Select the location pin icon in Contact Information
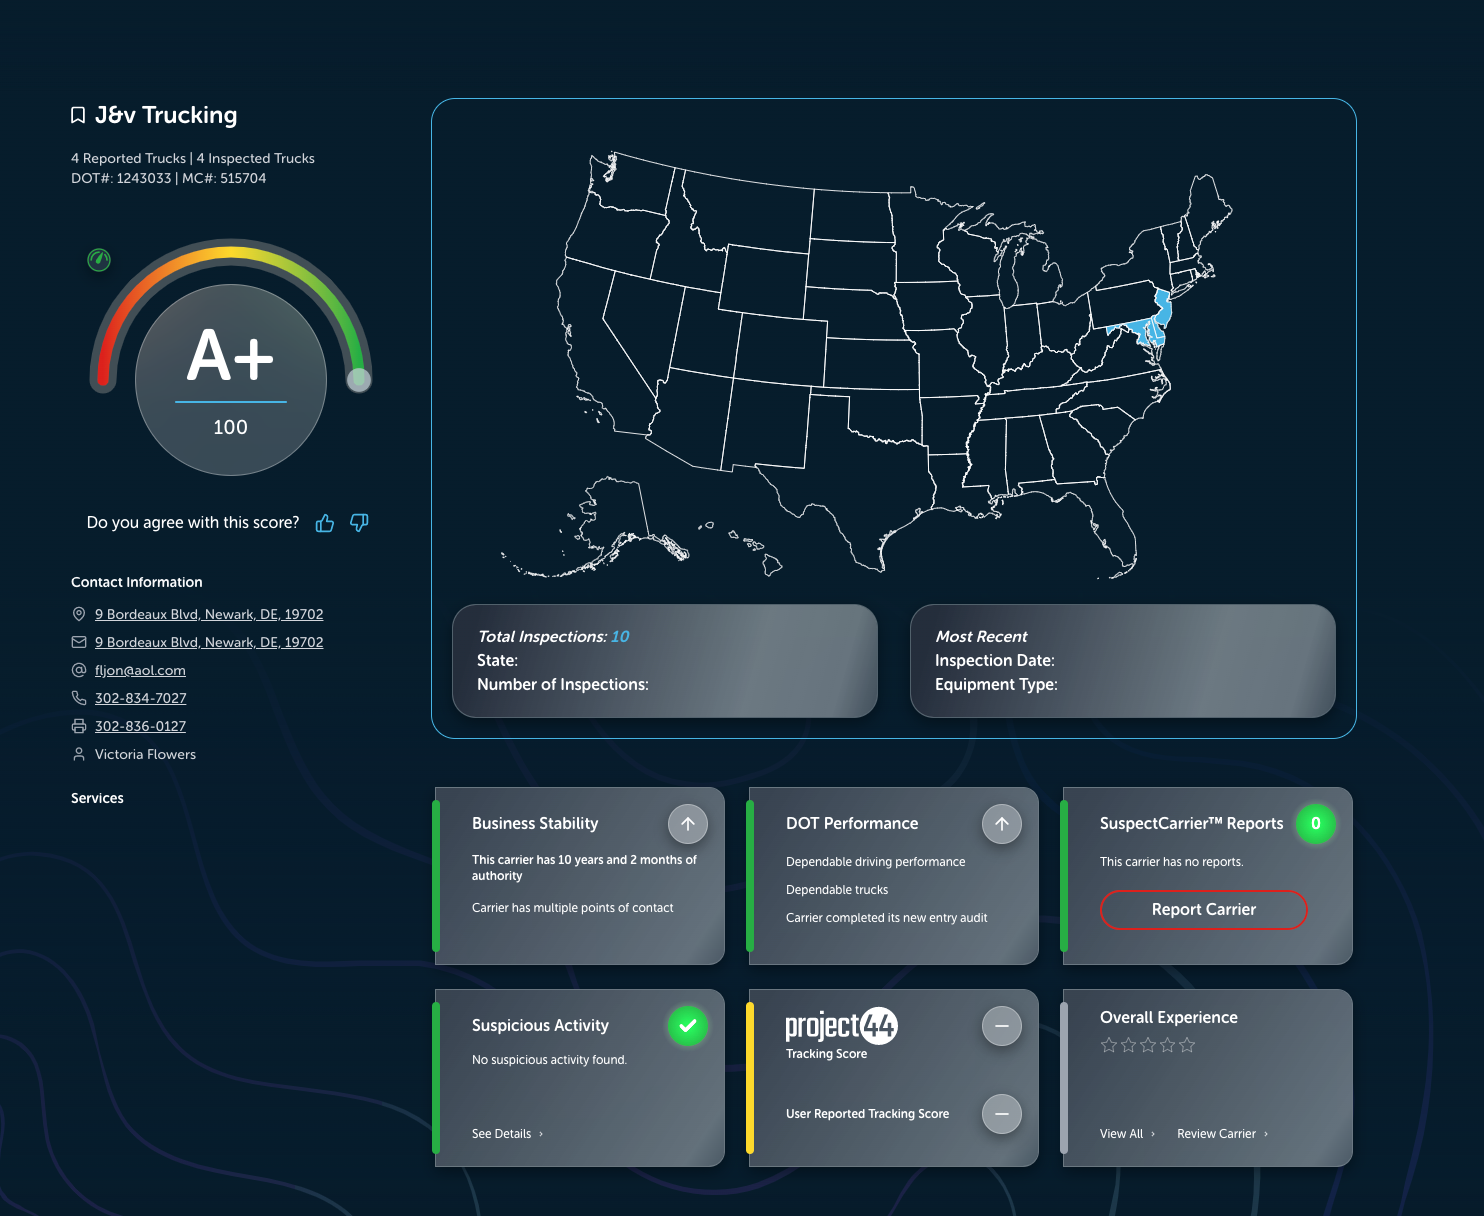Image resolution: width=1484 pixels, height=1216 pixels. tap(79, 614)
